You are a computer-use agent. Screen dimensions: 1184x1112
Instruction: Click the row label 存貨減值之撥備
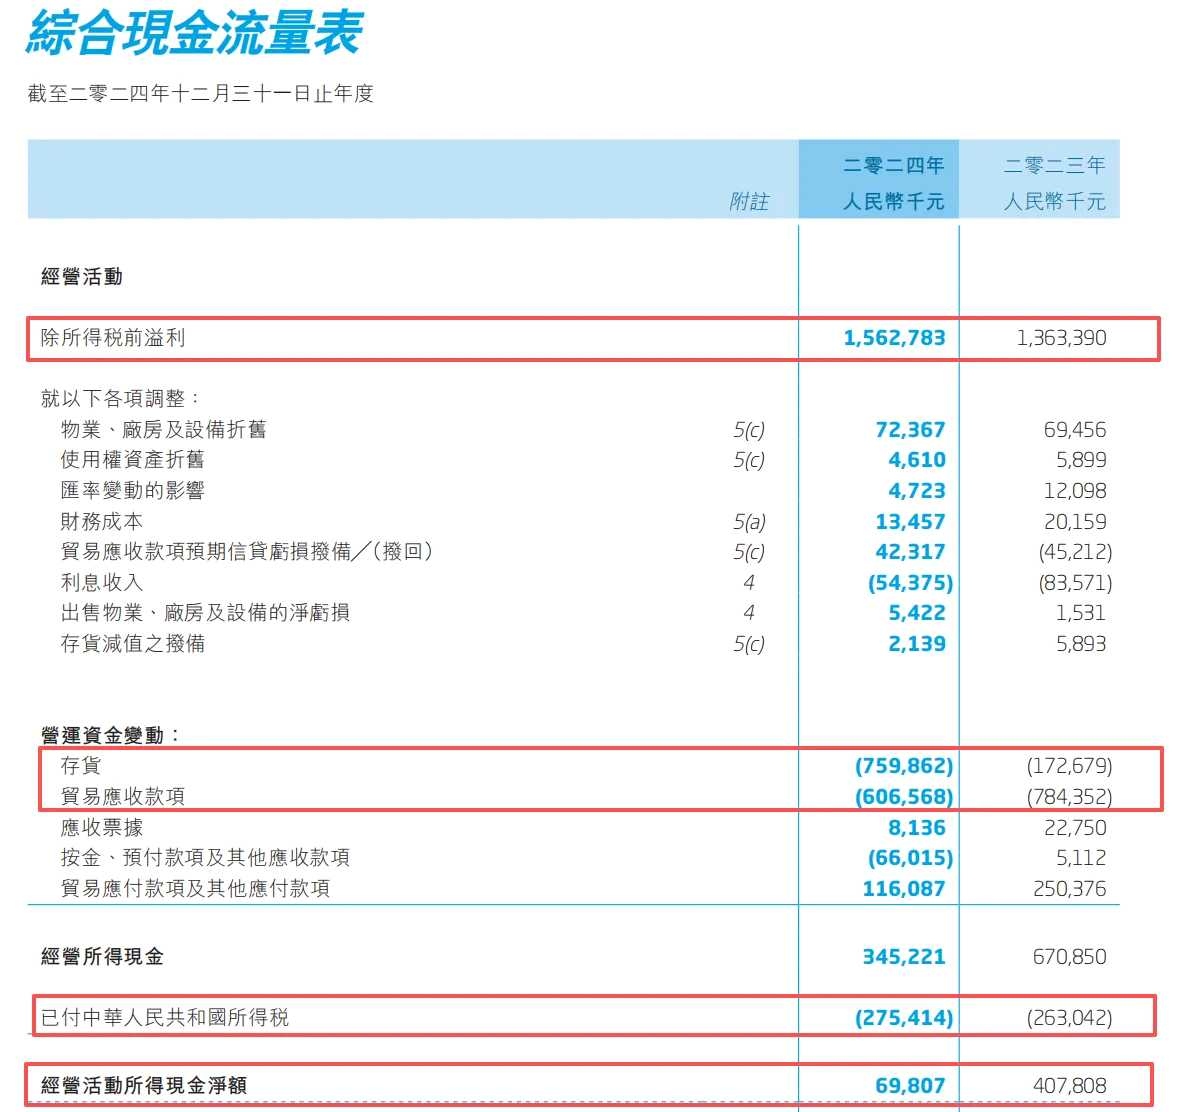(132, 643)
